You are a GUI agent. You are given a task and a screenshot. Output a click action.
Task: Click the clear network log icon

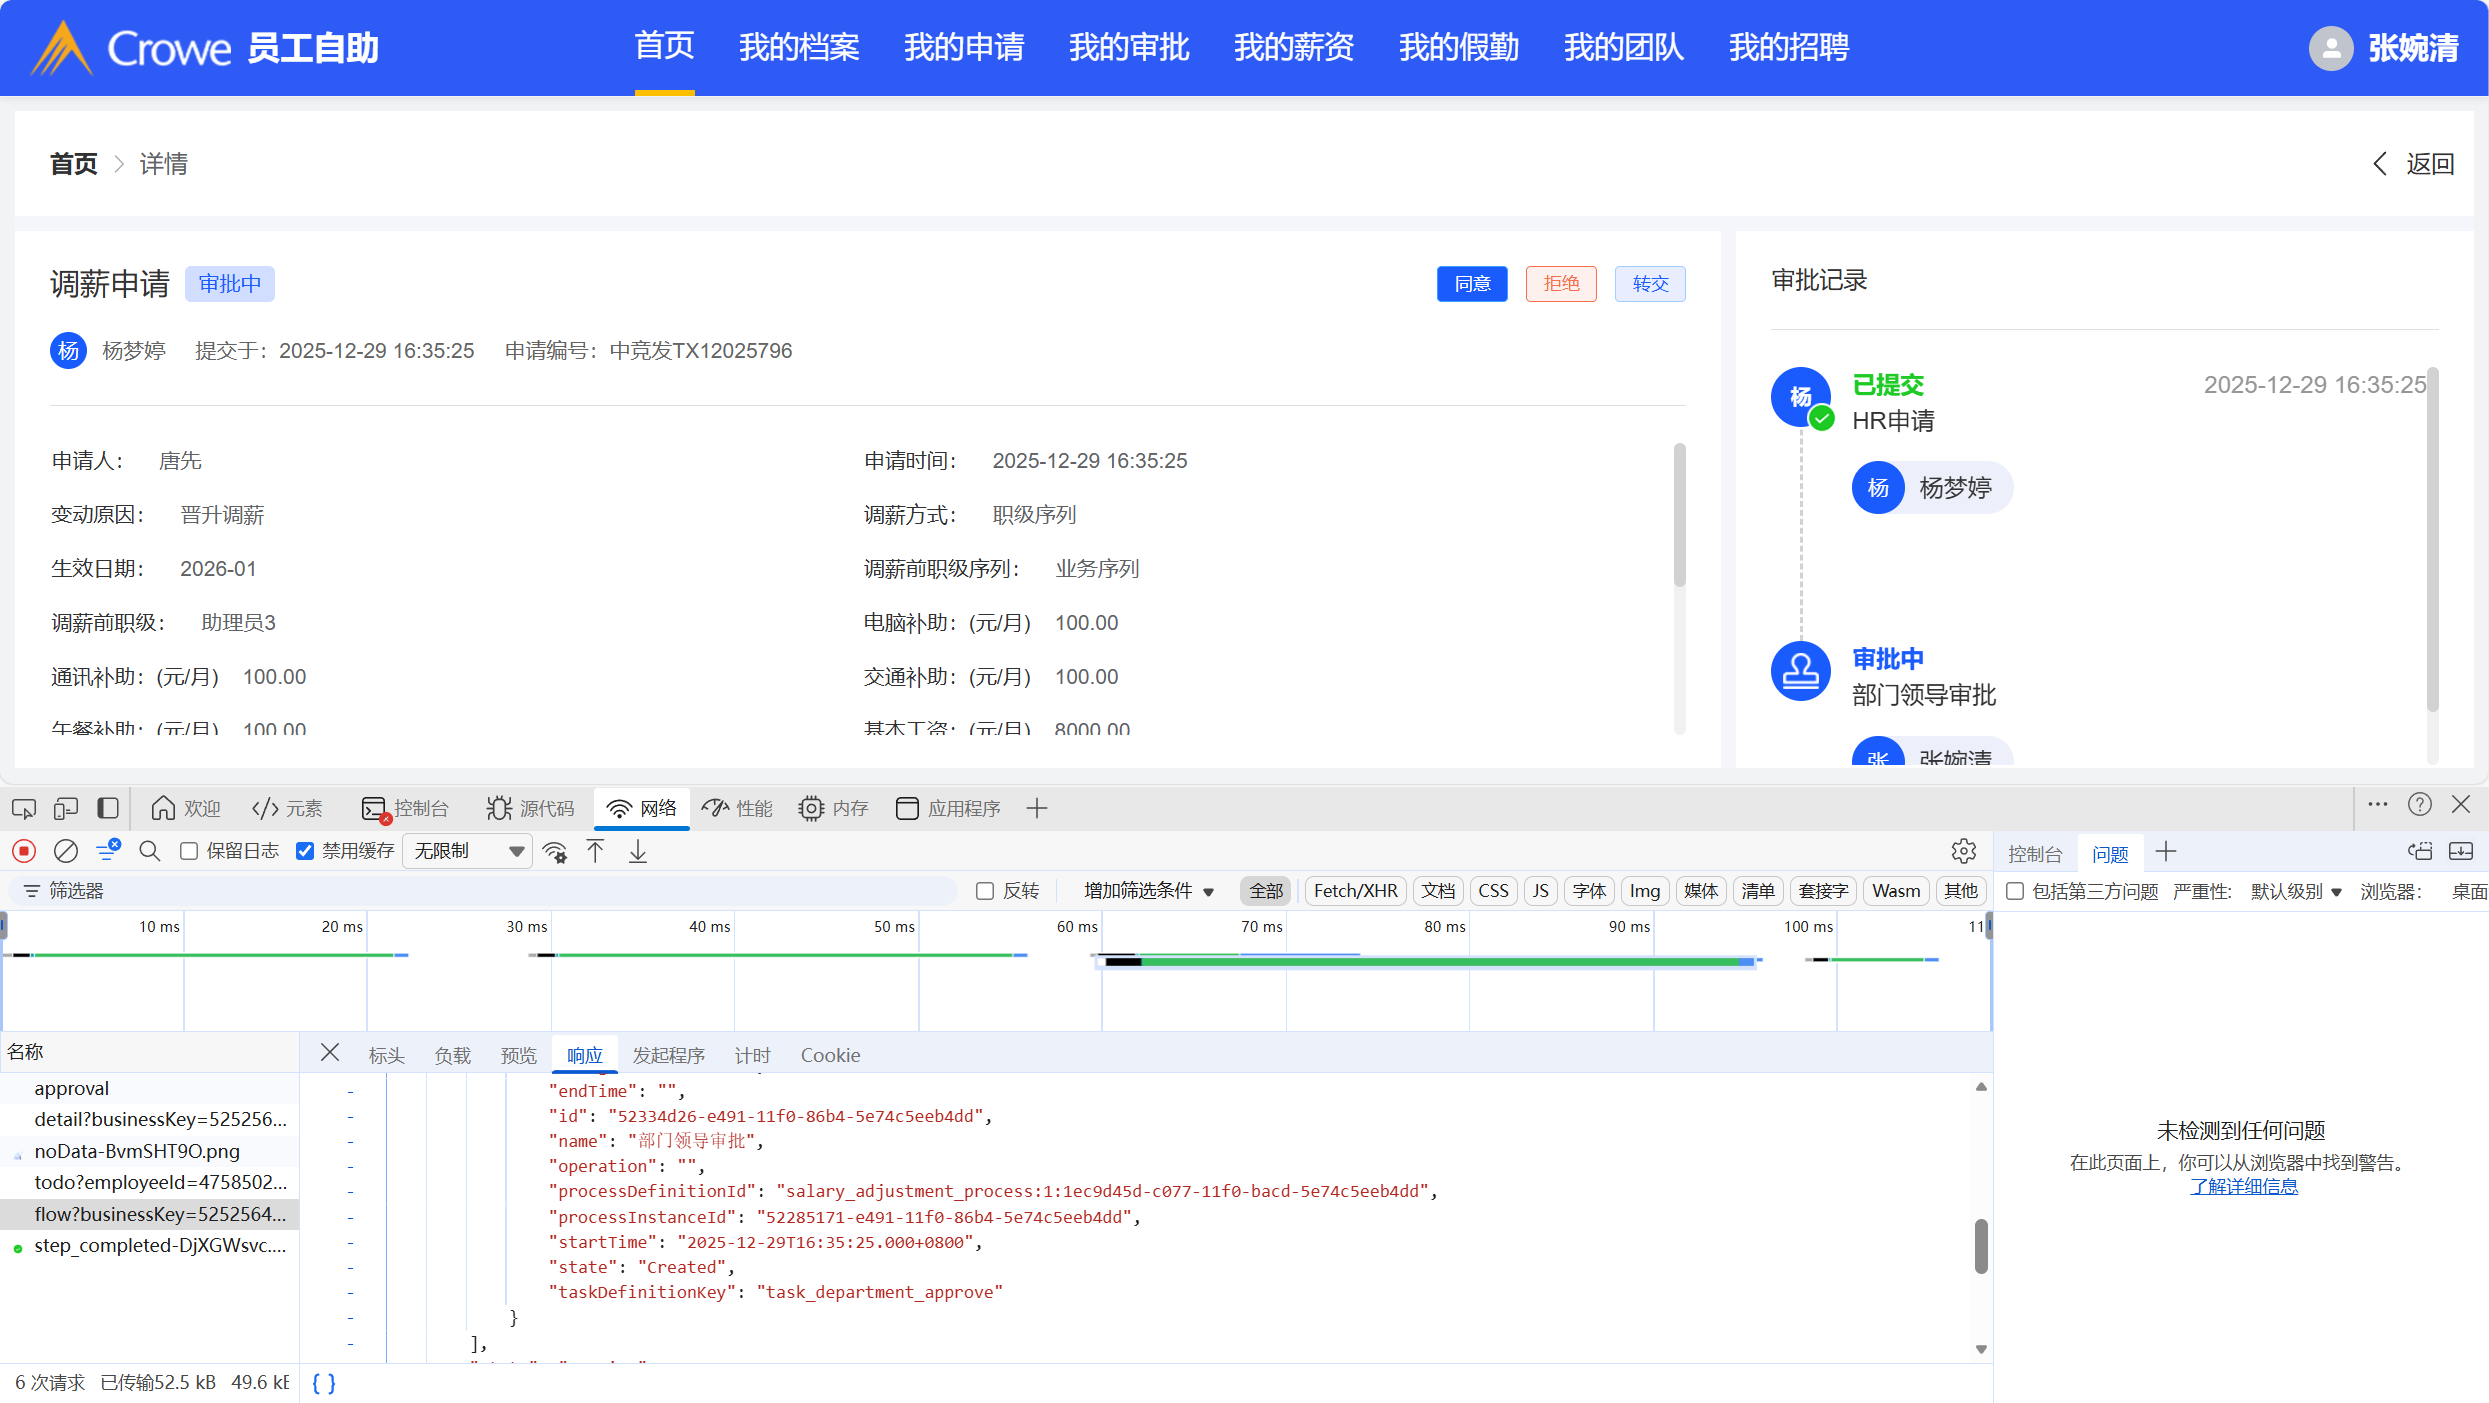pos(66,851)
